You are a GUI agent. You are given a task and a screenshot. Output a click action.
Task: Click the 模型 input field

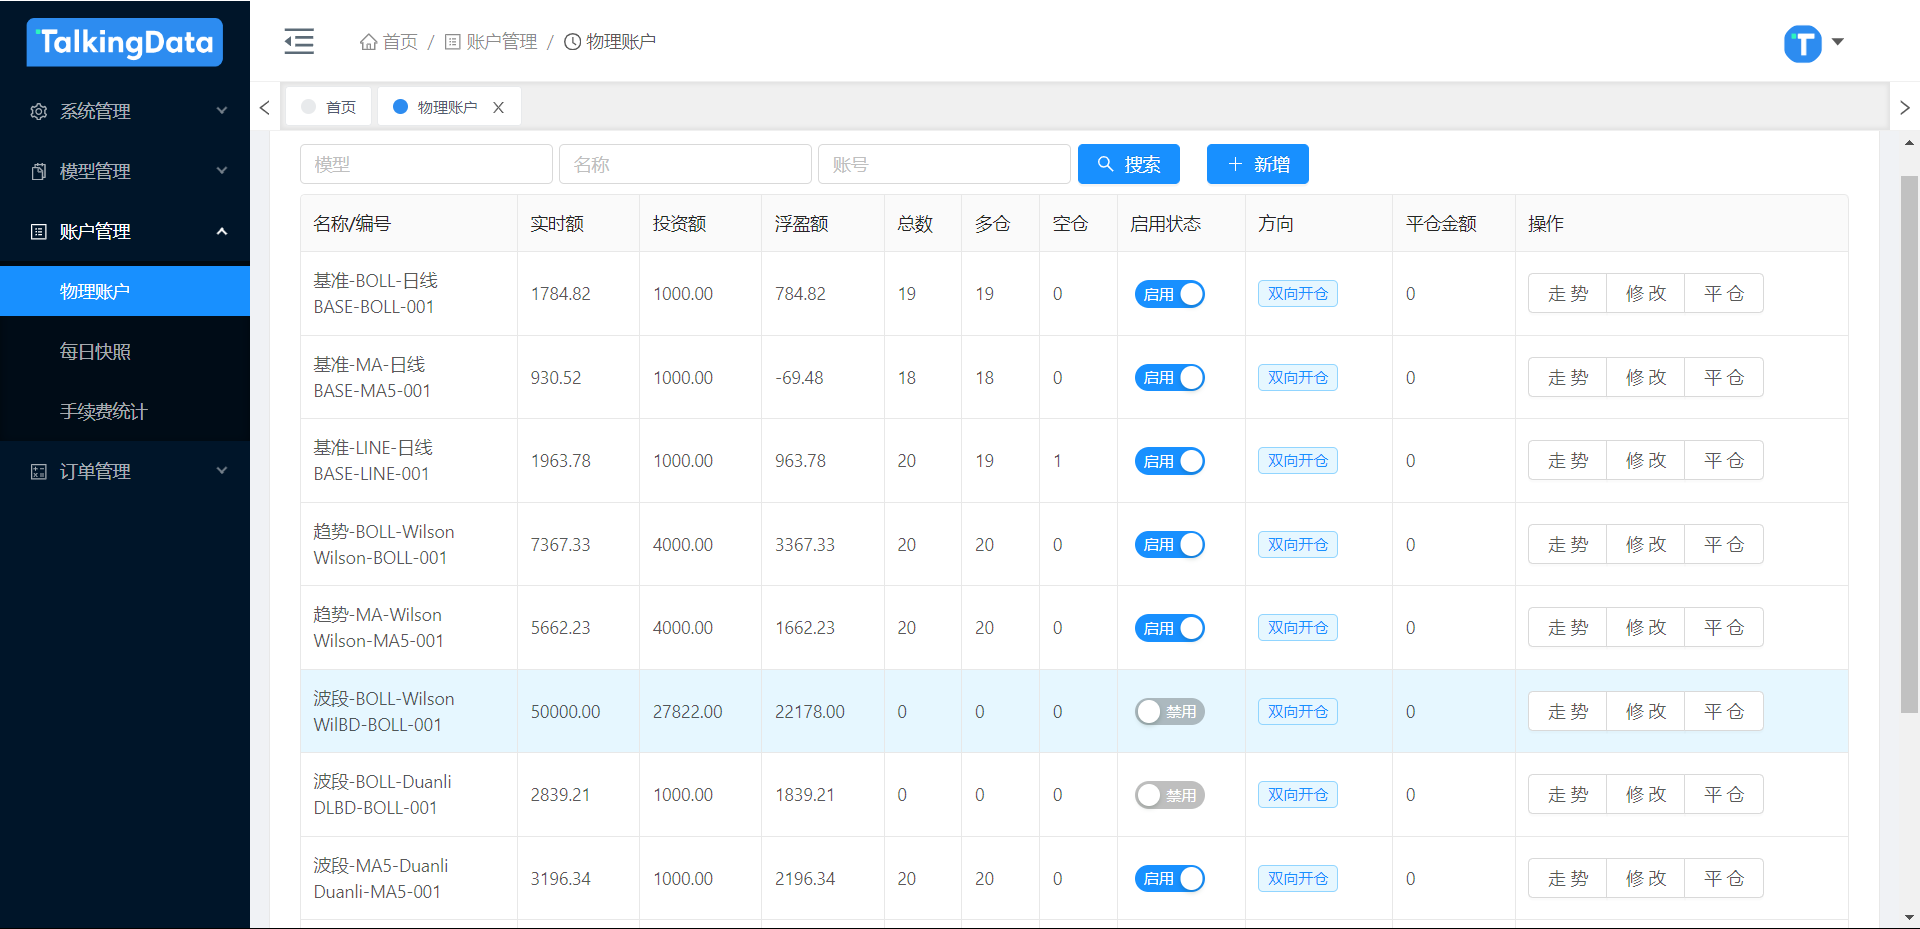426,164
